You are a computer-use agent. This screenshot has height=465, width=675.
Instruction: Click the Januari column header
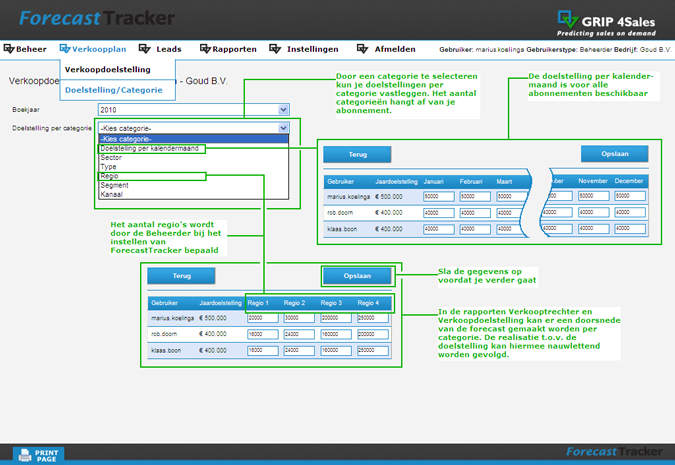coord(433,181)
